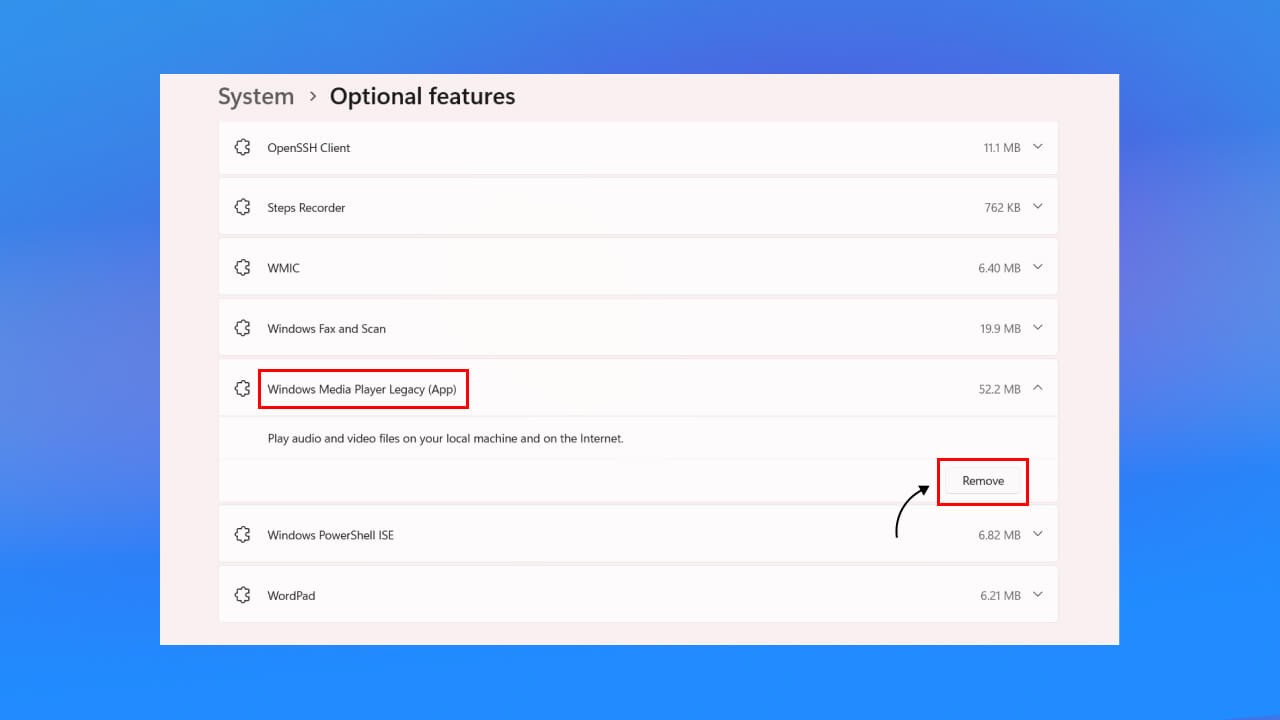
Task: Expand the Steps Recorder chevron
Action: (1037, 207)
